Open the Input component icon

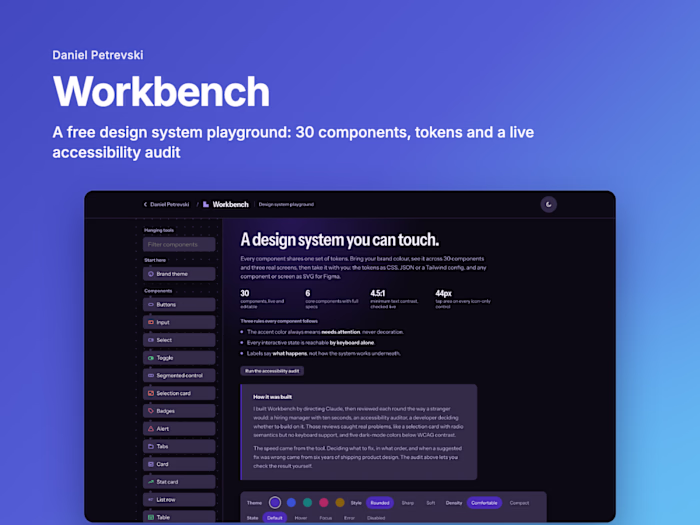click(x=151, y=322)
